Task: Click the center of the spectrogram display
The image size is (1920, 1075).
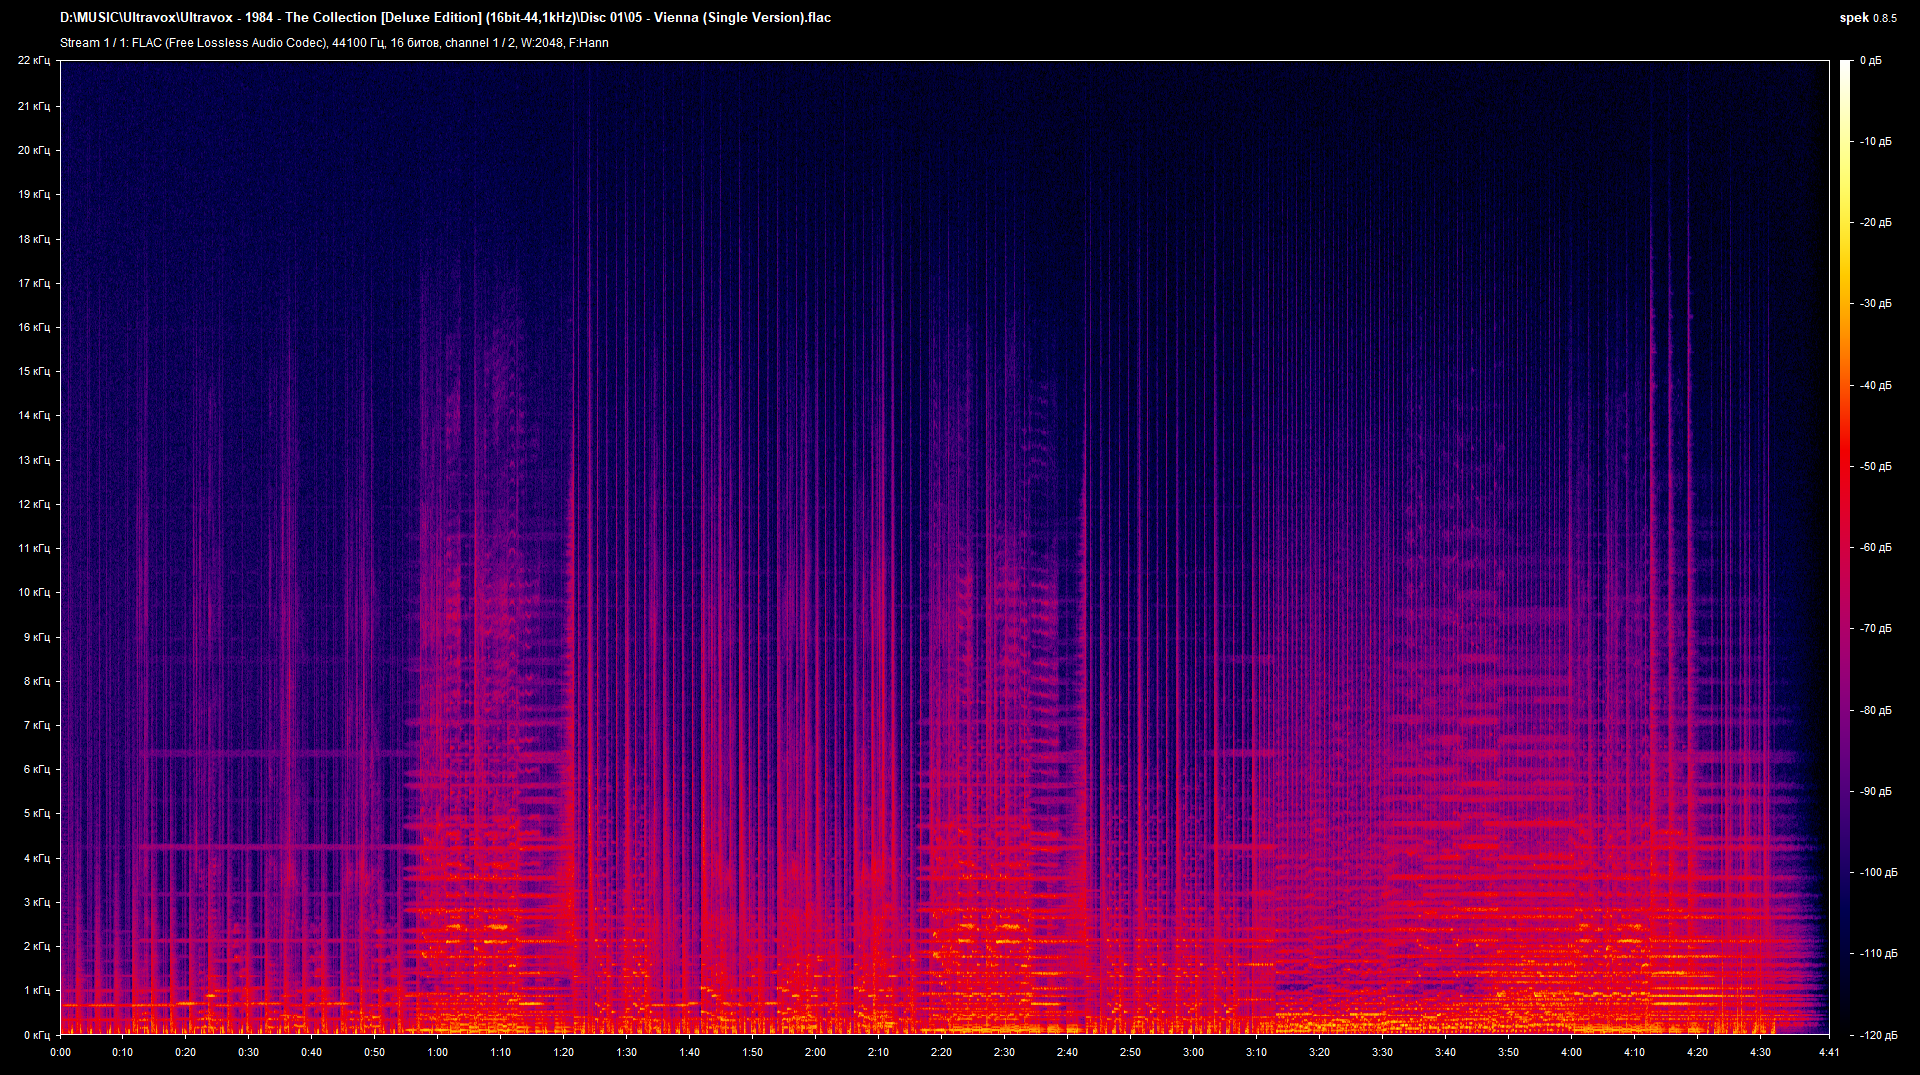Action: point(944,548)
